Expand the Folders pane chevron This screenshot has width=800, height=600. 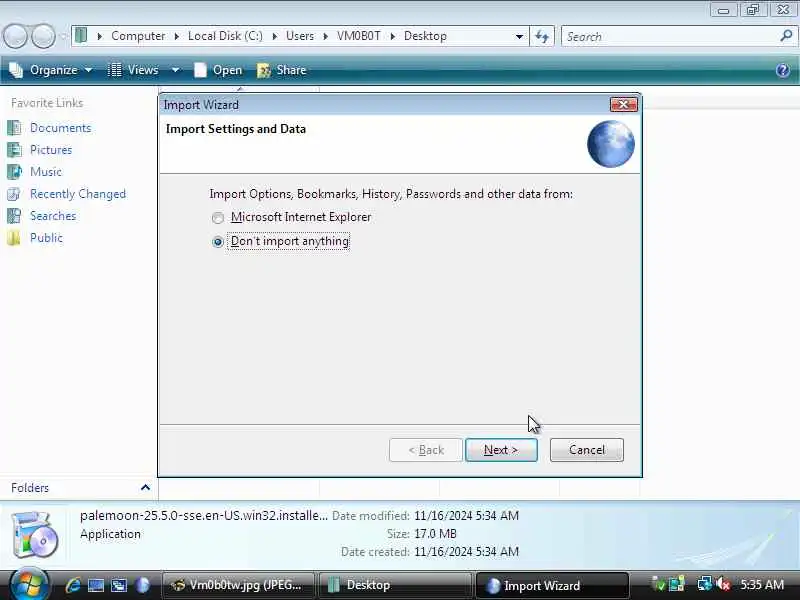pos(145,488)
